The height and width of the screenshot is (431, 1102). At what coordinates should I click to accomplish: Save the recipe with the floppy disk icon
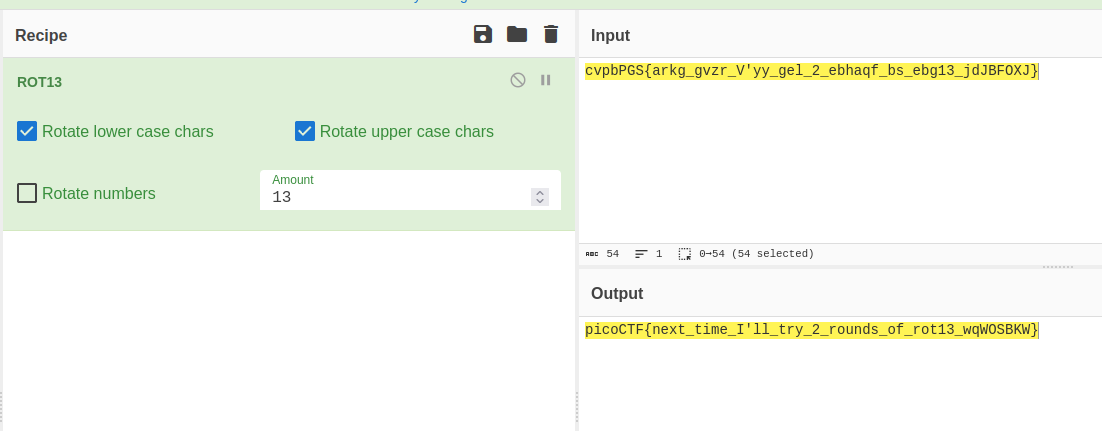click(x=483, y=34)
